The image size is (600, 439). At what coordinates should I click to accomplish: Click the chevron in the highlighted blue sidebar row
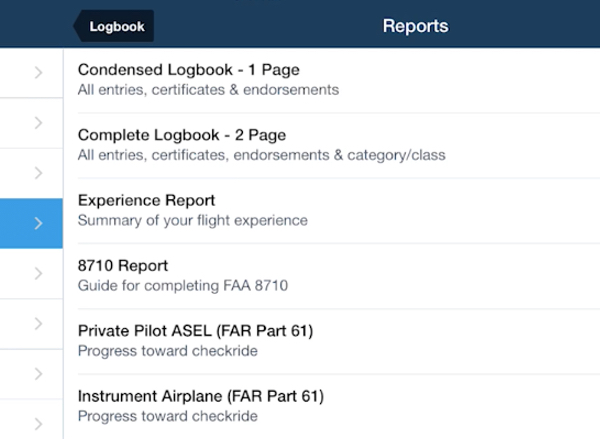click(38, 223)
